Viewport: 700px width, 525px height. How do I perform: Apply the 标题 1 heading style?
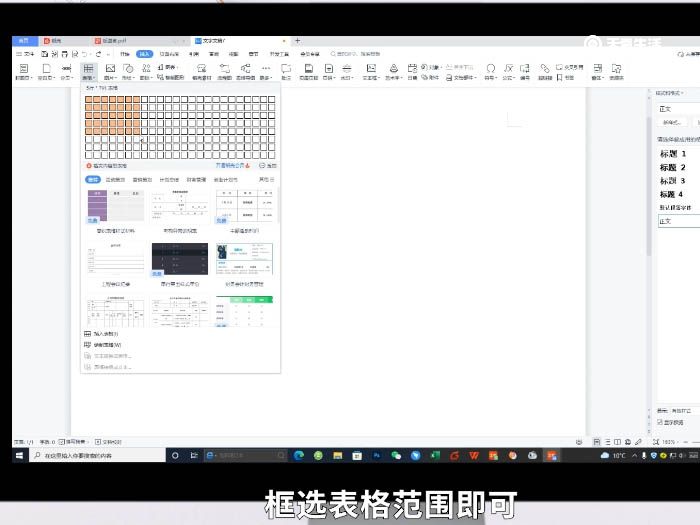673,154
